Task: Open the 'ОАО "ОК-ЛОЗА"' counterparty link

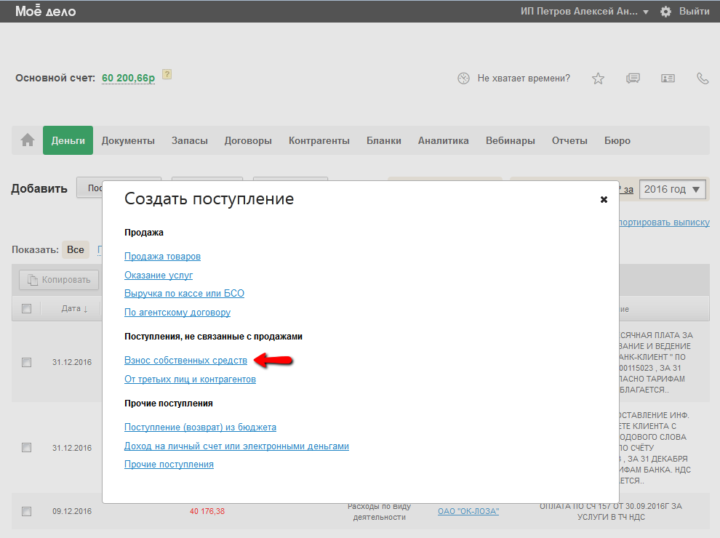Action: click(x=468, y=511)
